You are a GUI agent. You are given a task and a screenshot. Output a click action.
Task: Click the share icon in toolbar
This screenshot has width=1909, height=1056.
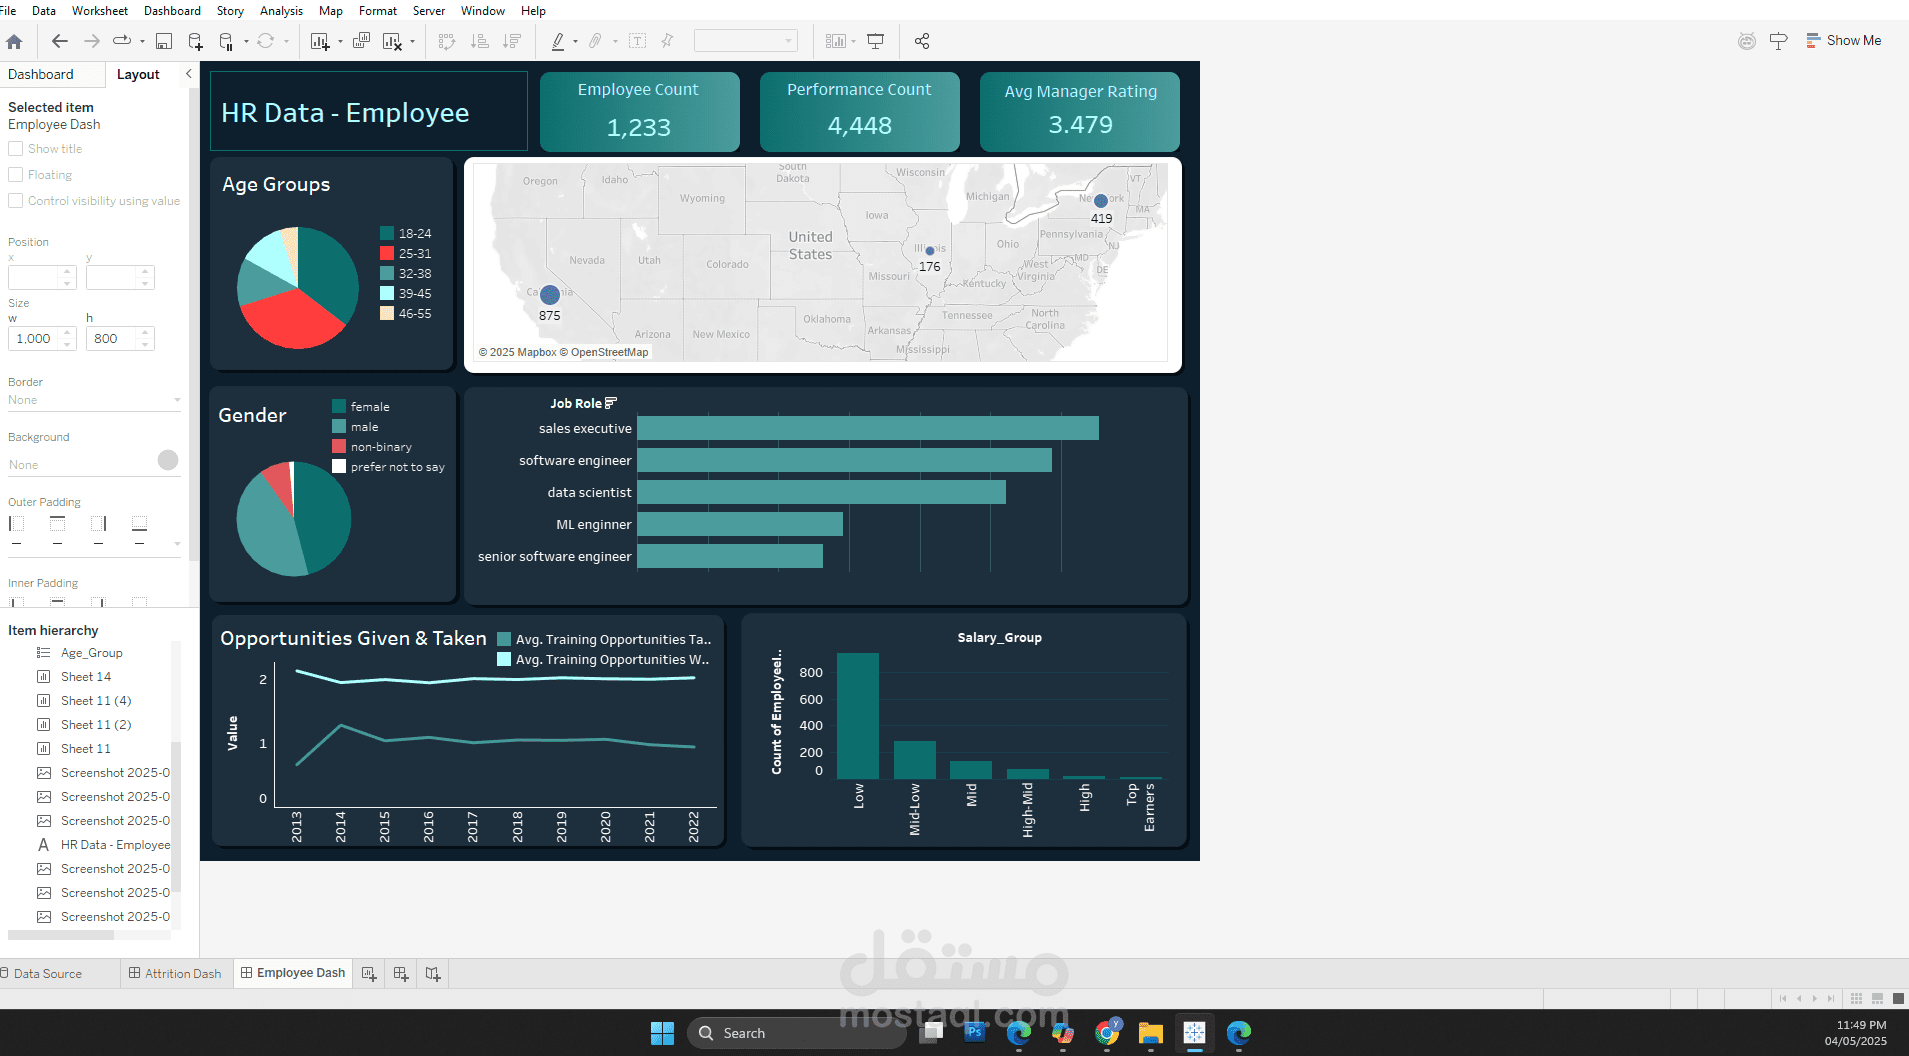coord(922,41)
